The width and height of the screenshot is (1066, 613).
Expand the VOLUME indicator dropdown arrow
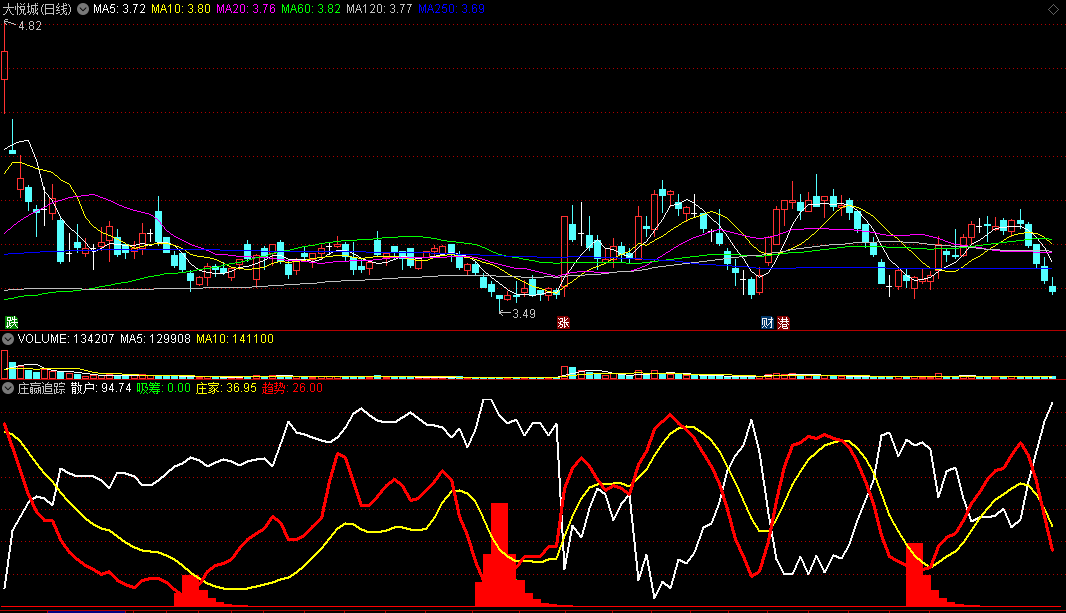point(8,338)
